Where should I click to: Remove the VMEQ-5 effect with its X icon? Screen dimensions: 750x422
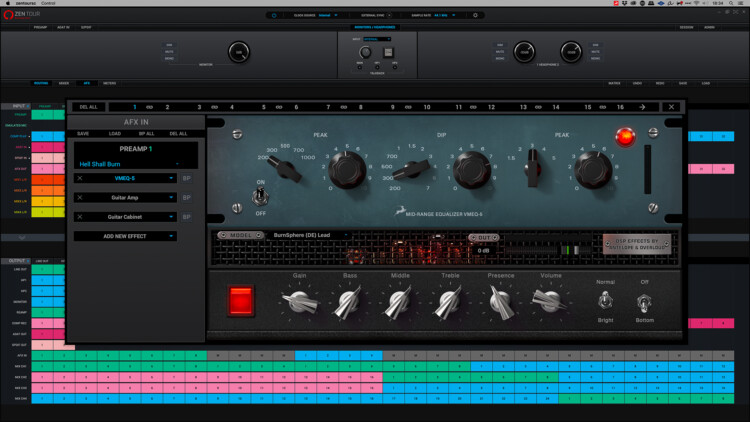pos(80,178)
